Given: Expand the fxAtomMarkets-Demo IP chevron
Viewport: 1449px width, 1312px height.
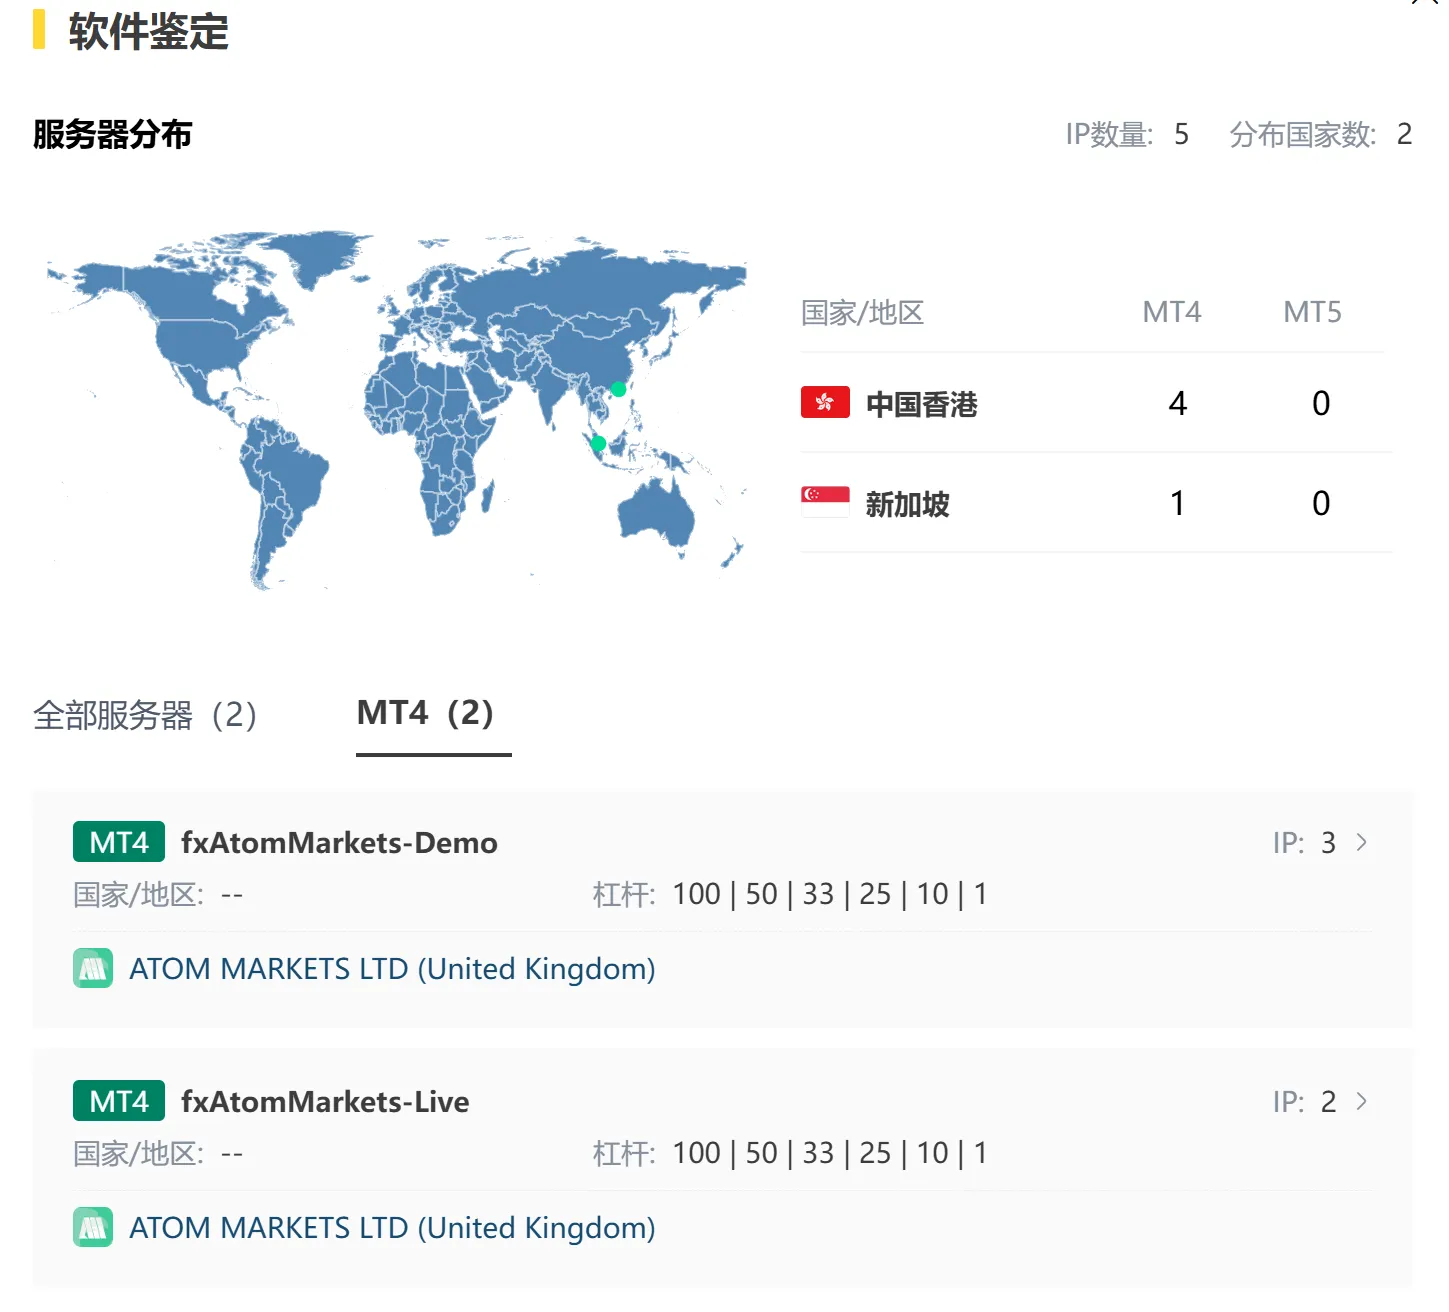Looking at the screenshot, I should 1361,842.
